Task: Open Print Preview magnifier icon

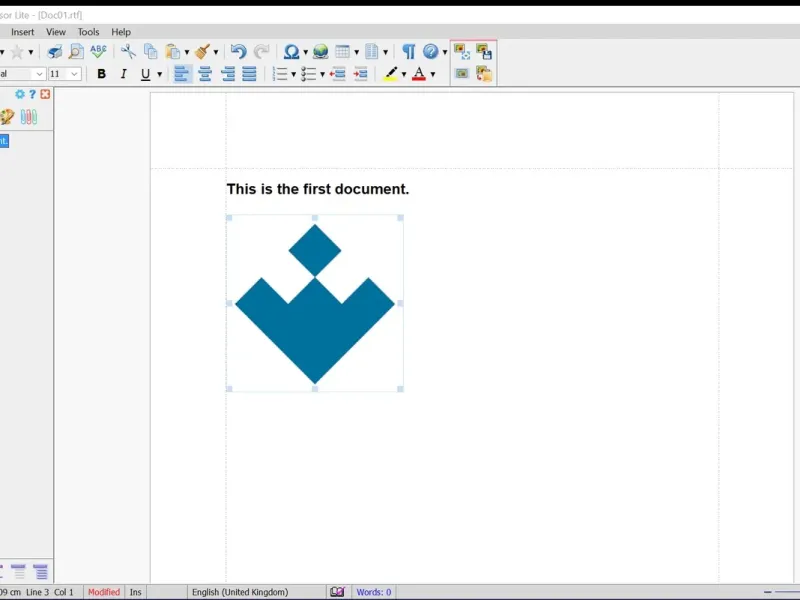Action: (x=76, y=52)
